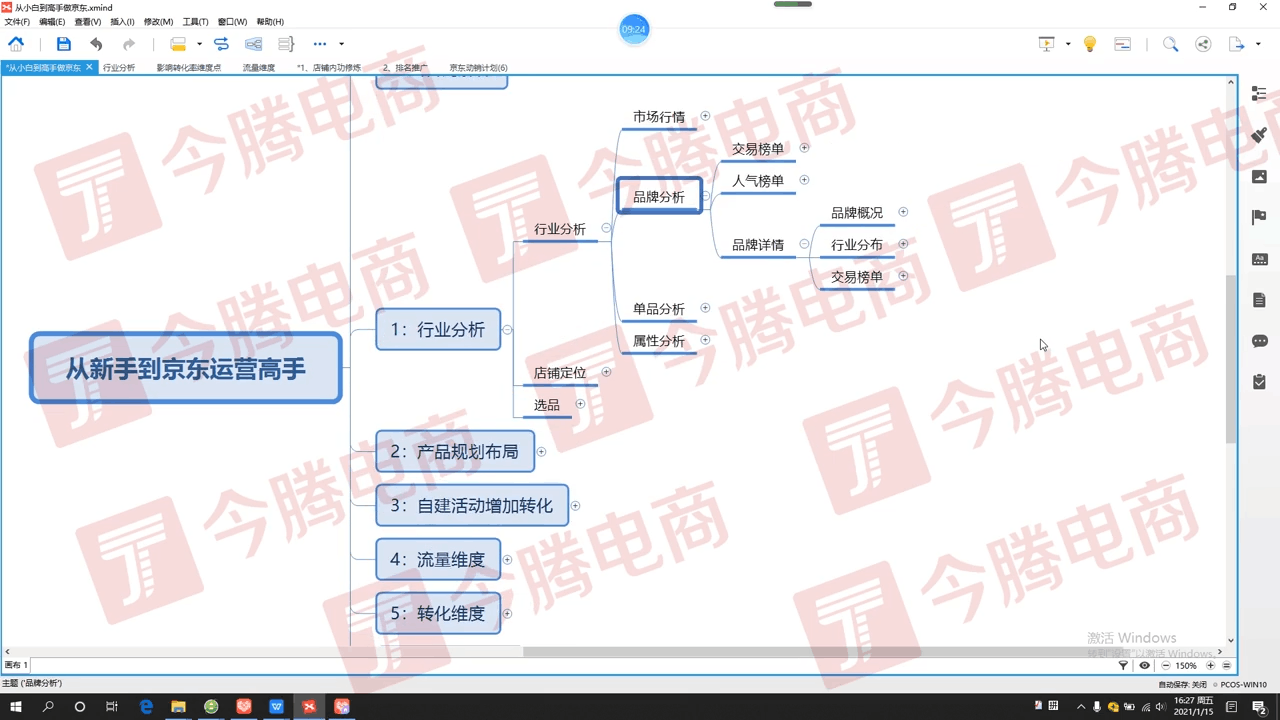Open Windows Start menu in taskbar
The height and width of the screenshot is (720, 1280).
pos(15,707)
